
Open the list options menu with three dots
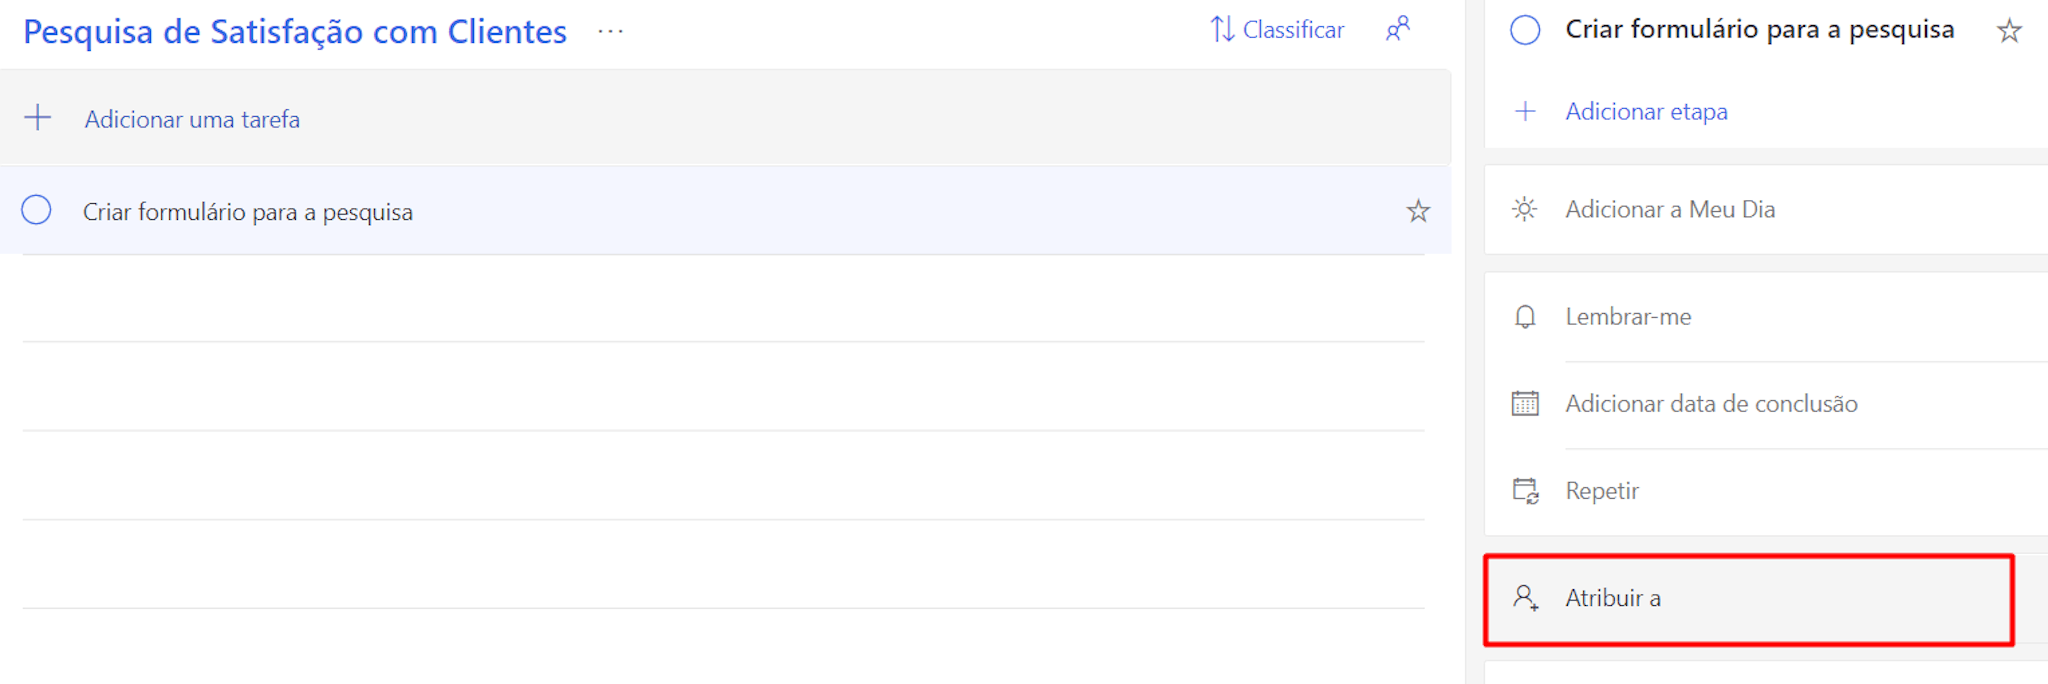click(x=610, y=30)
